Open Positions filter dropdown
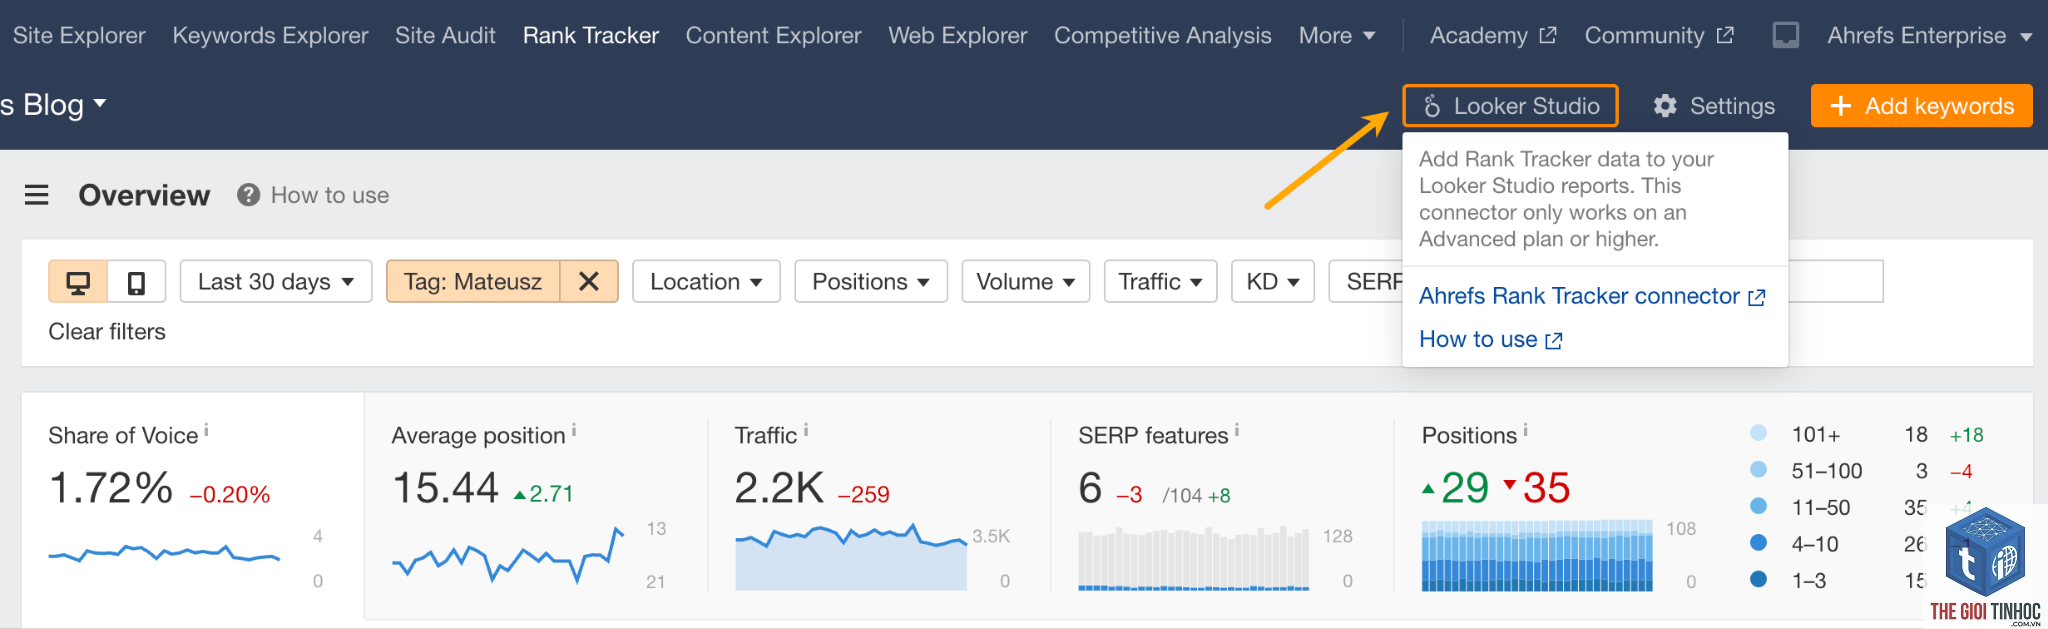 (x=871, y=282)
